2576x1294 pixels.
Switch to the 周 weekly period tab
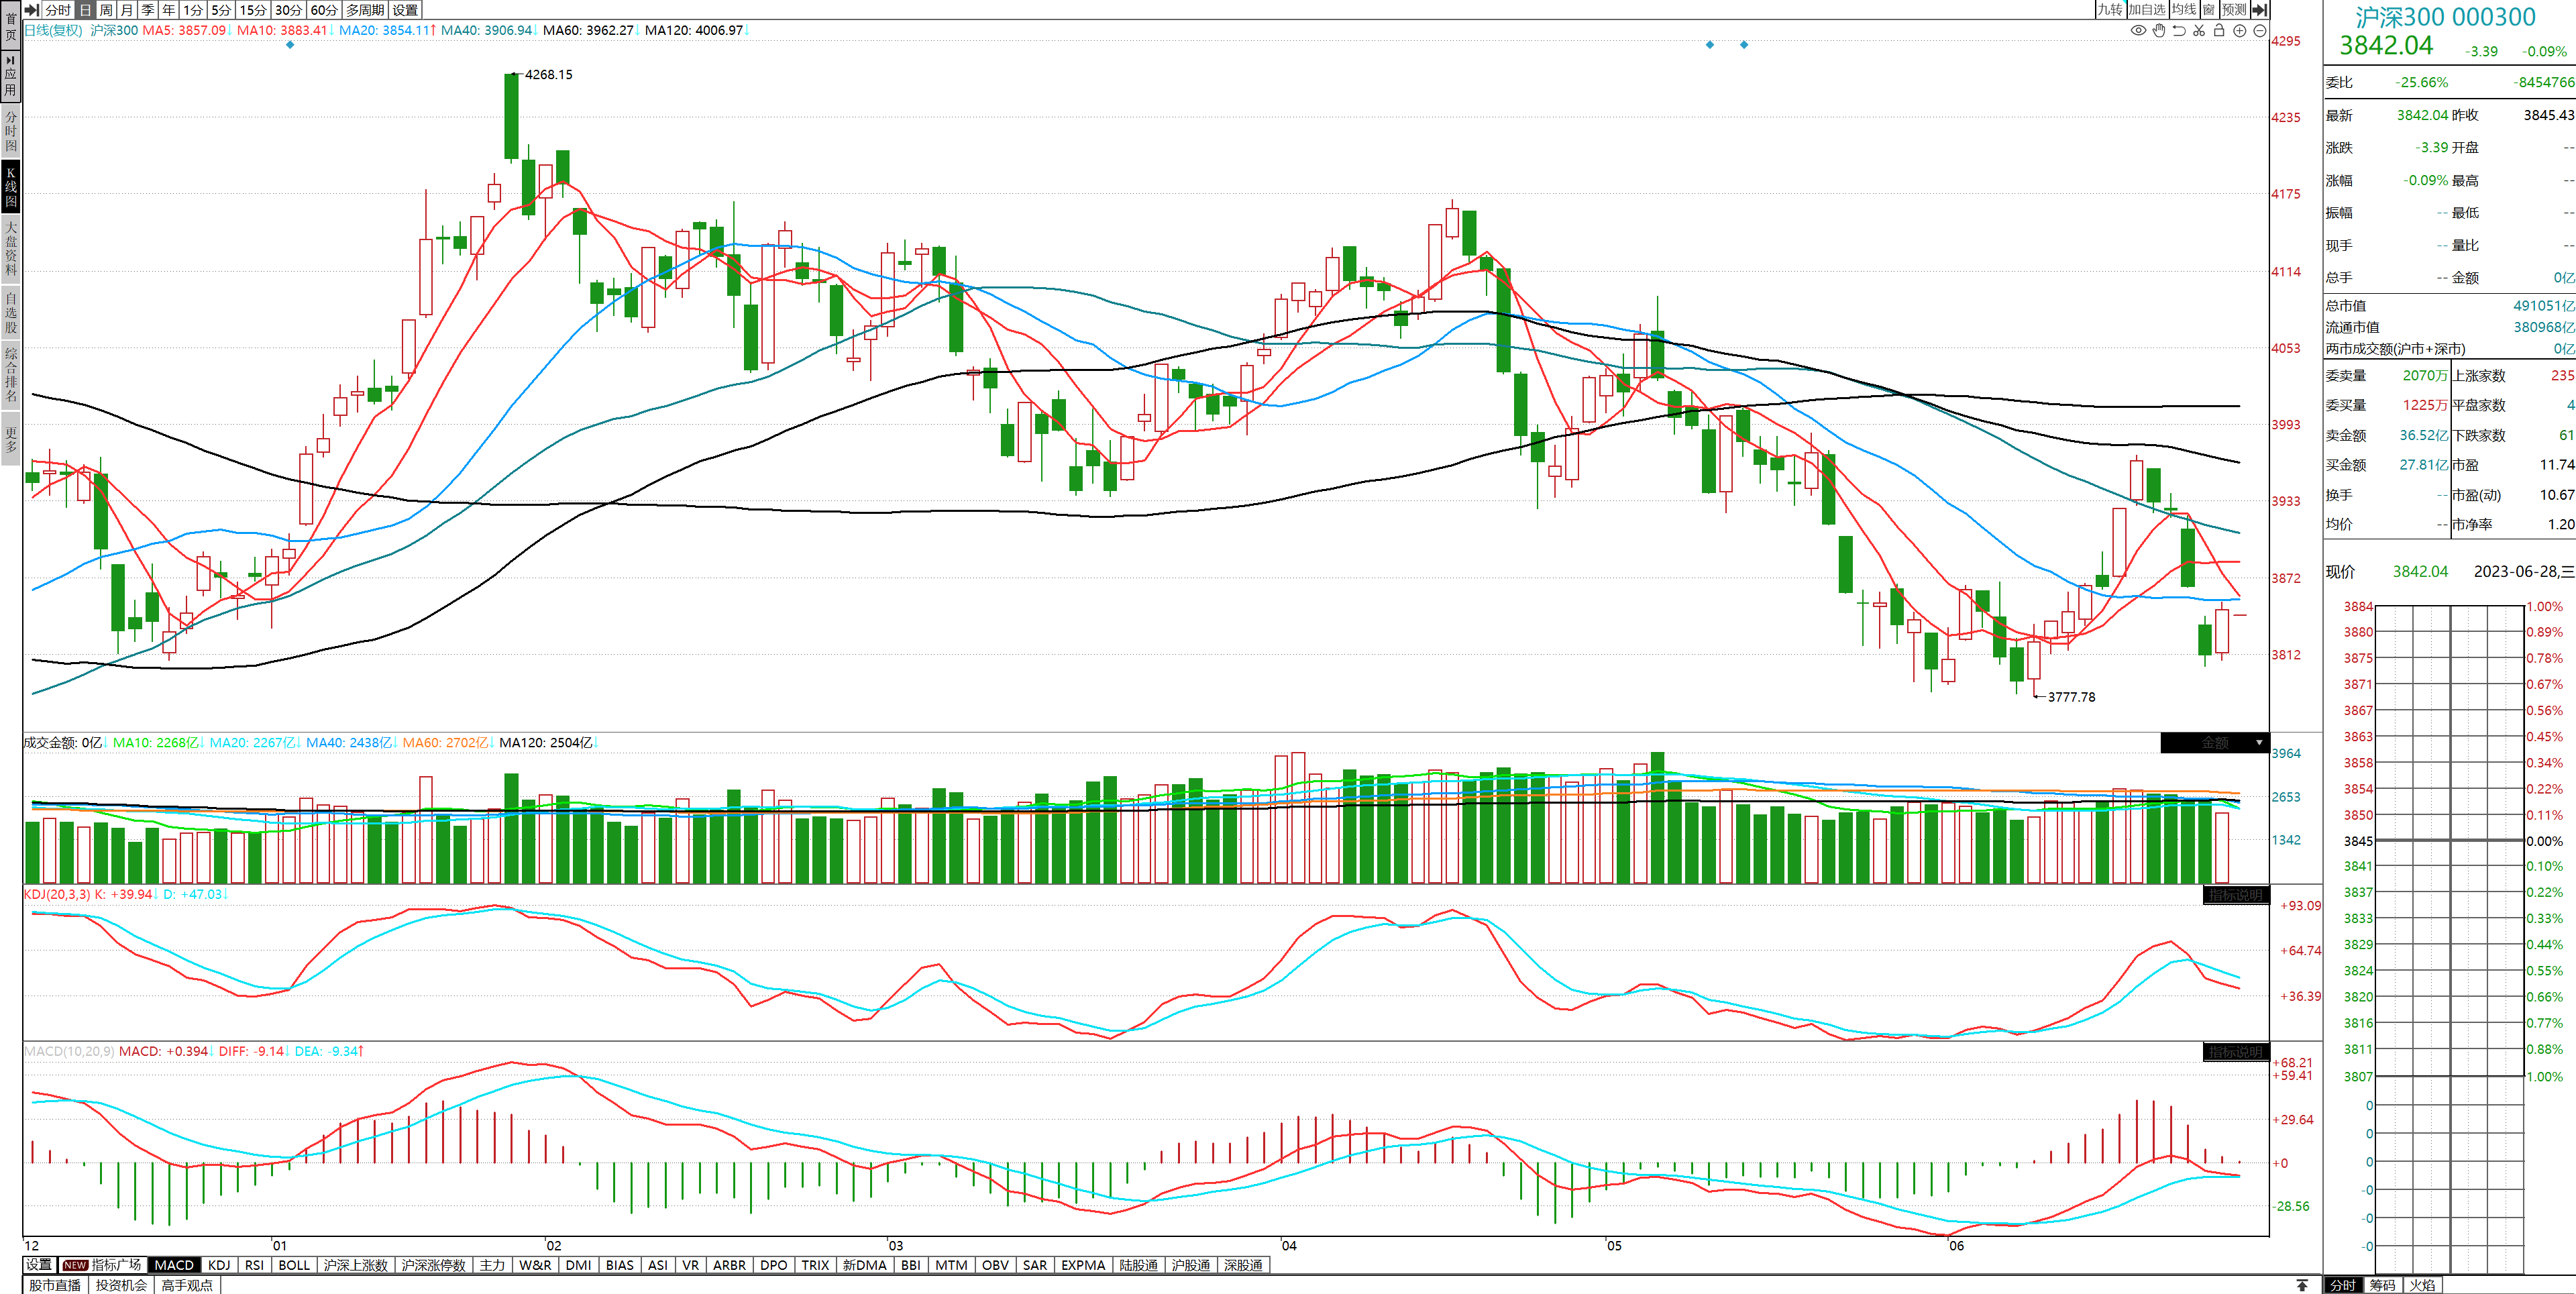point(106,10)
